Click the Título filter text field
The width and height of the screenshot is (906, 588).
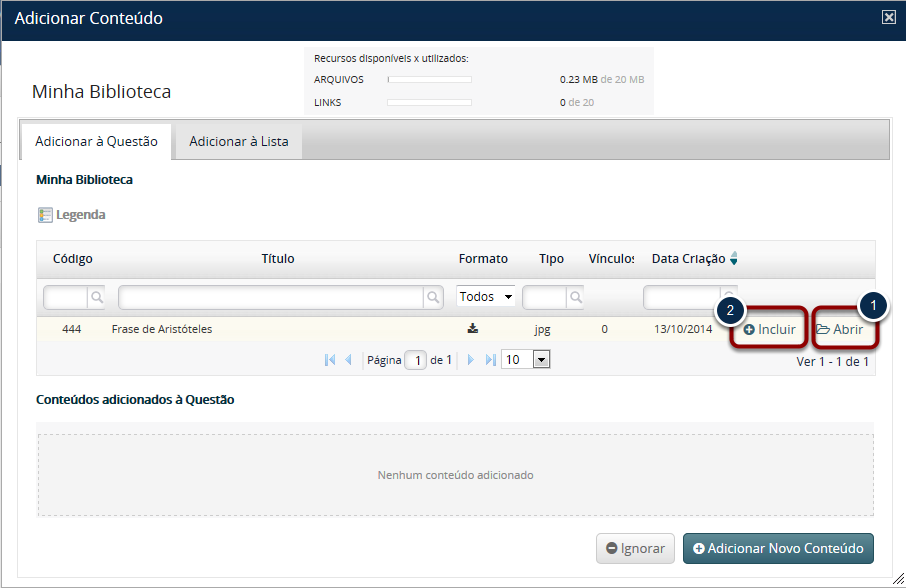[270, 297]
